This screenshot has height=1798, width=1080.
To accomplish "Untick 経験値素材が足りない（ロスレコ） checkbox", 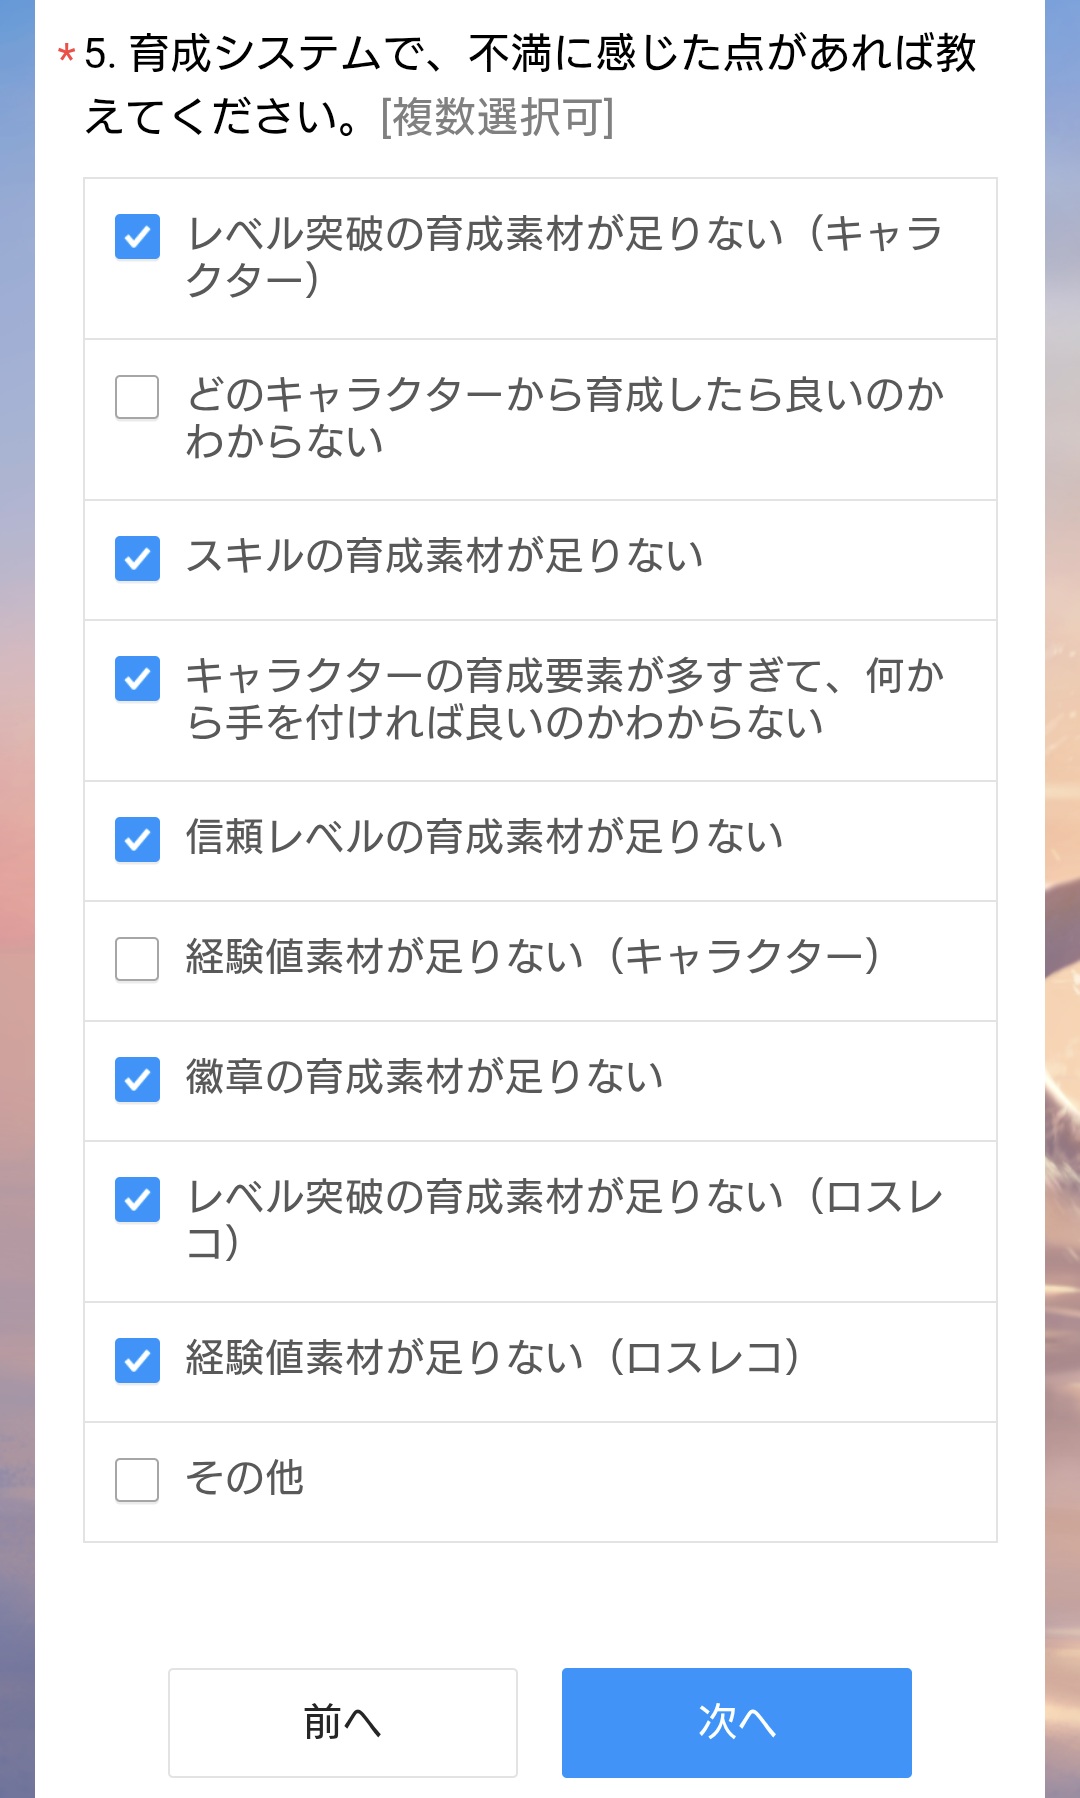I will coord(137,1360).
